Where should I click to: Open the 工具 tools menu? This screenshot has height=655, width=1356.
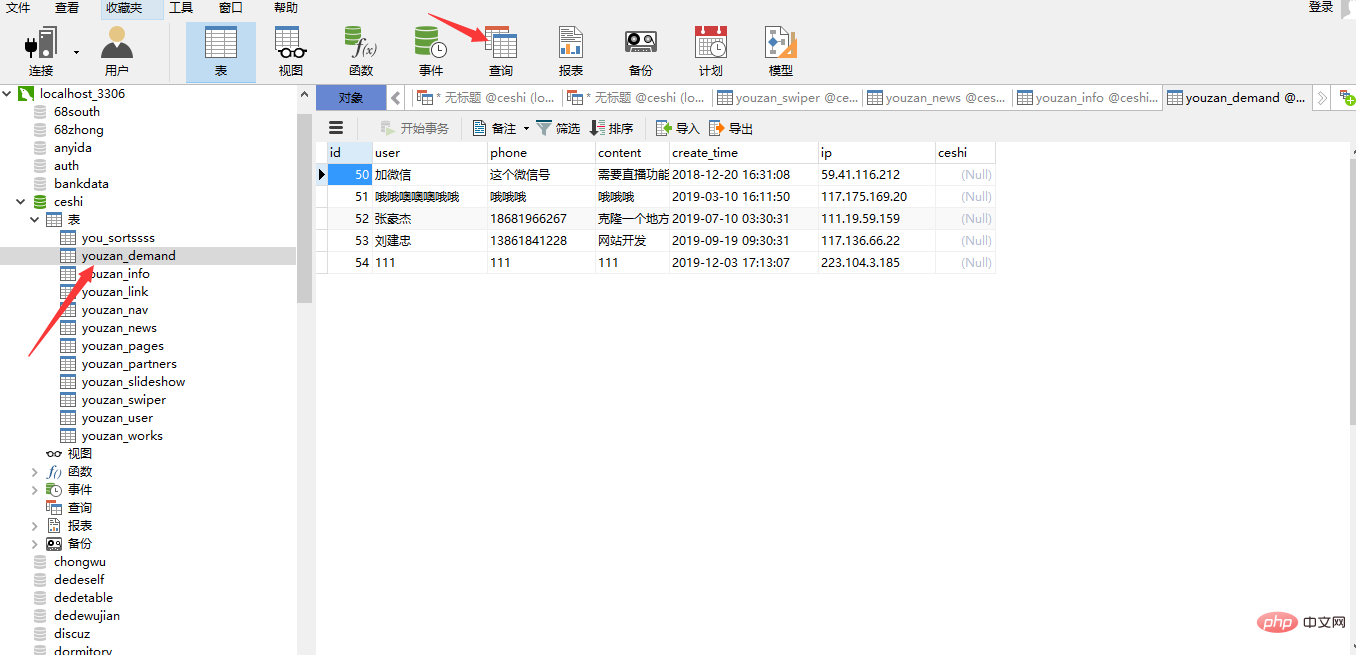pos(181,8)
